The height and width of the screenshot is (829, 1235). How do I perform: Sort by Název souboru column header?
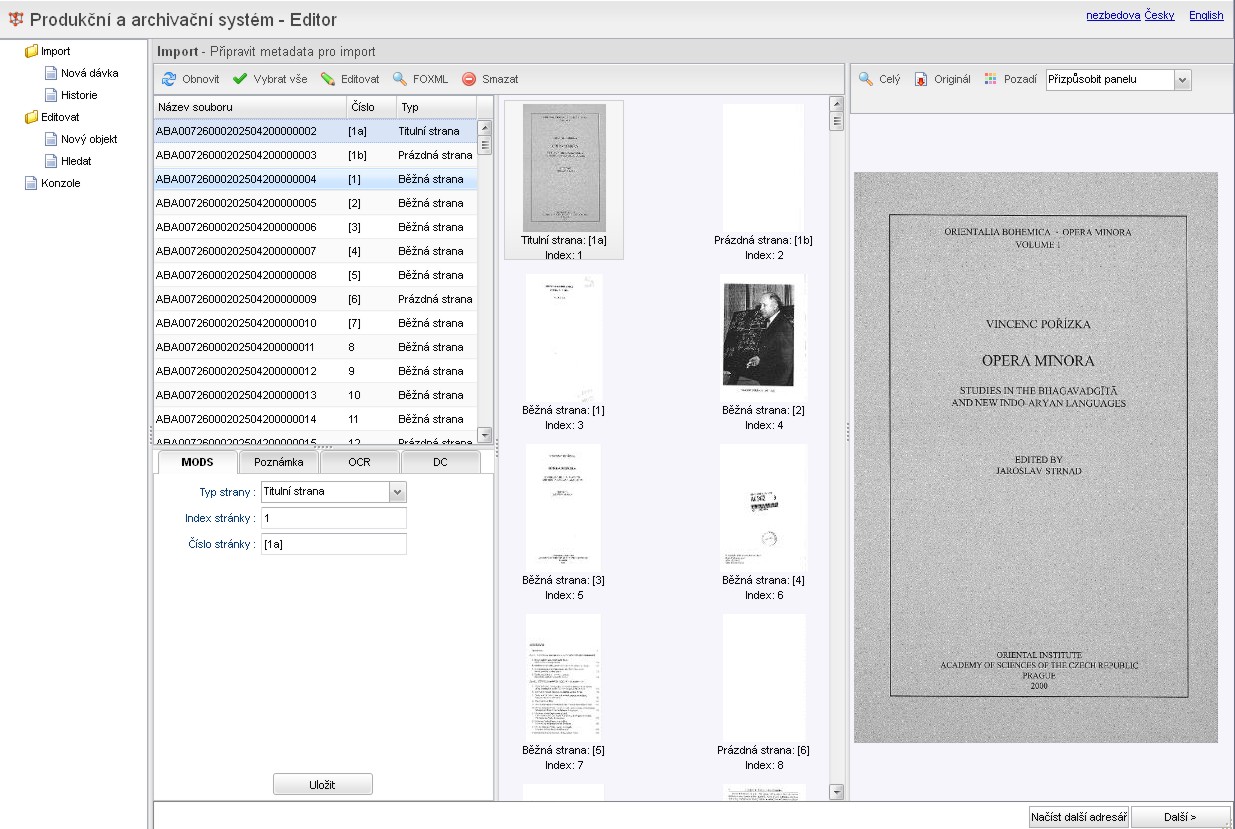coord(250,107)
